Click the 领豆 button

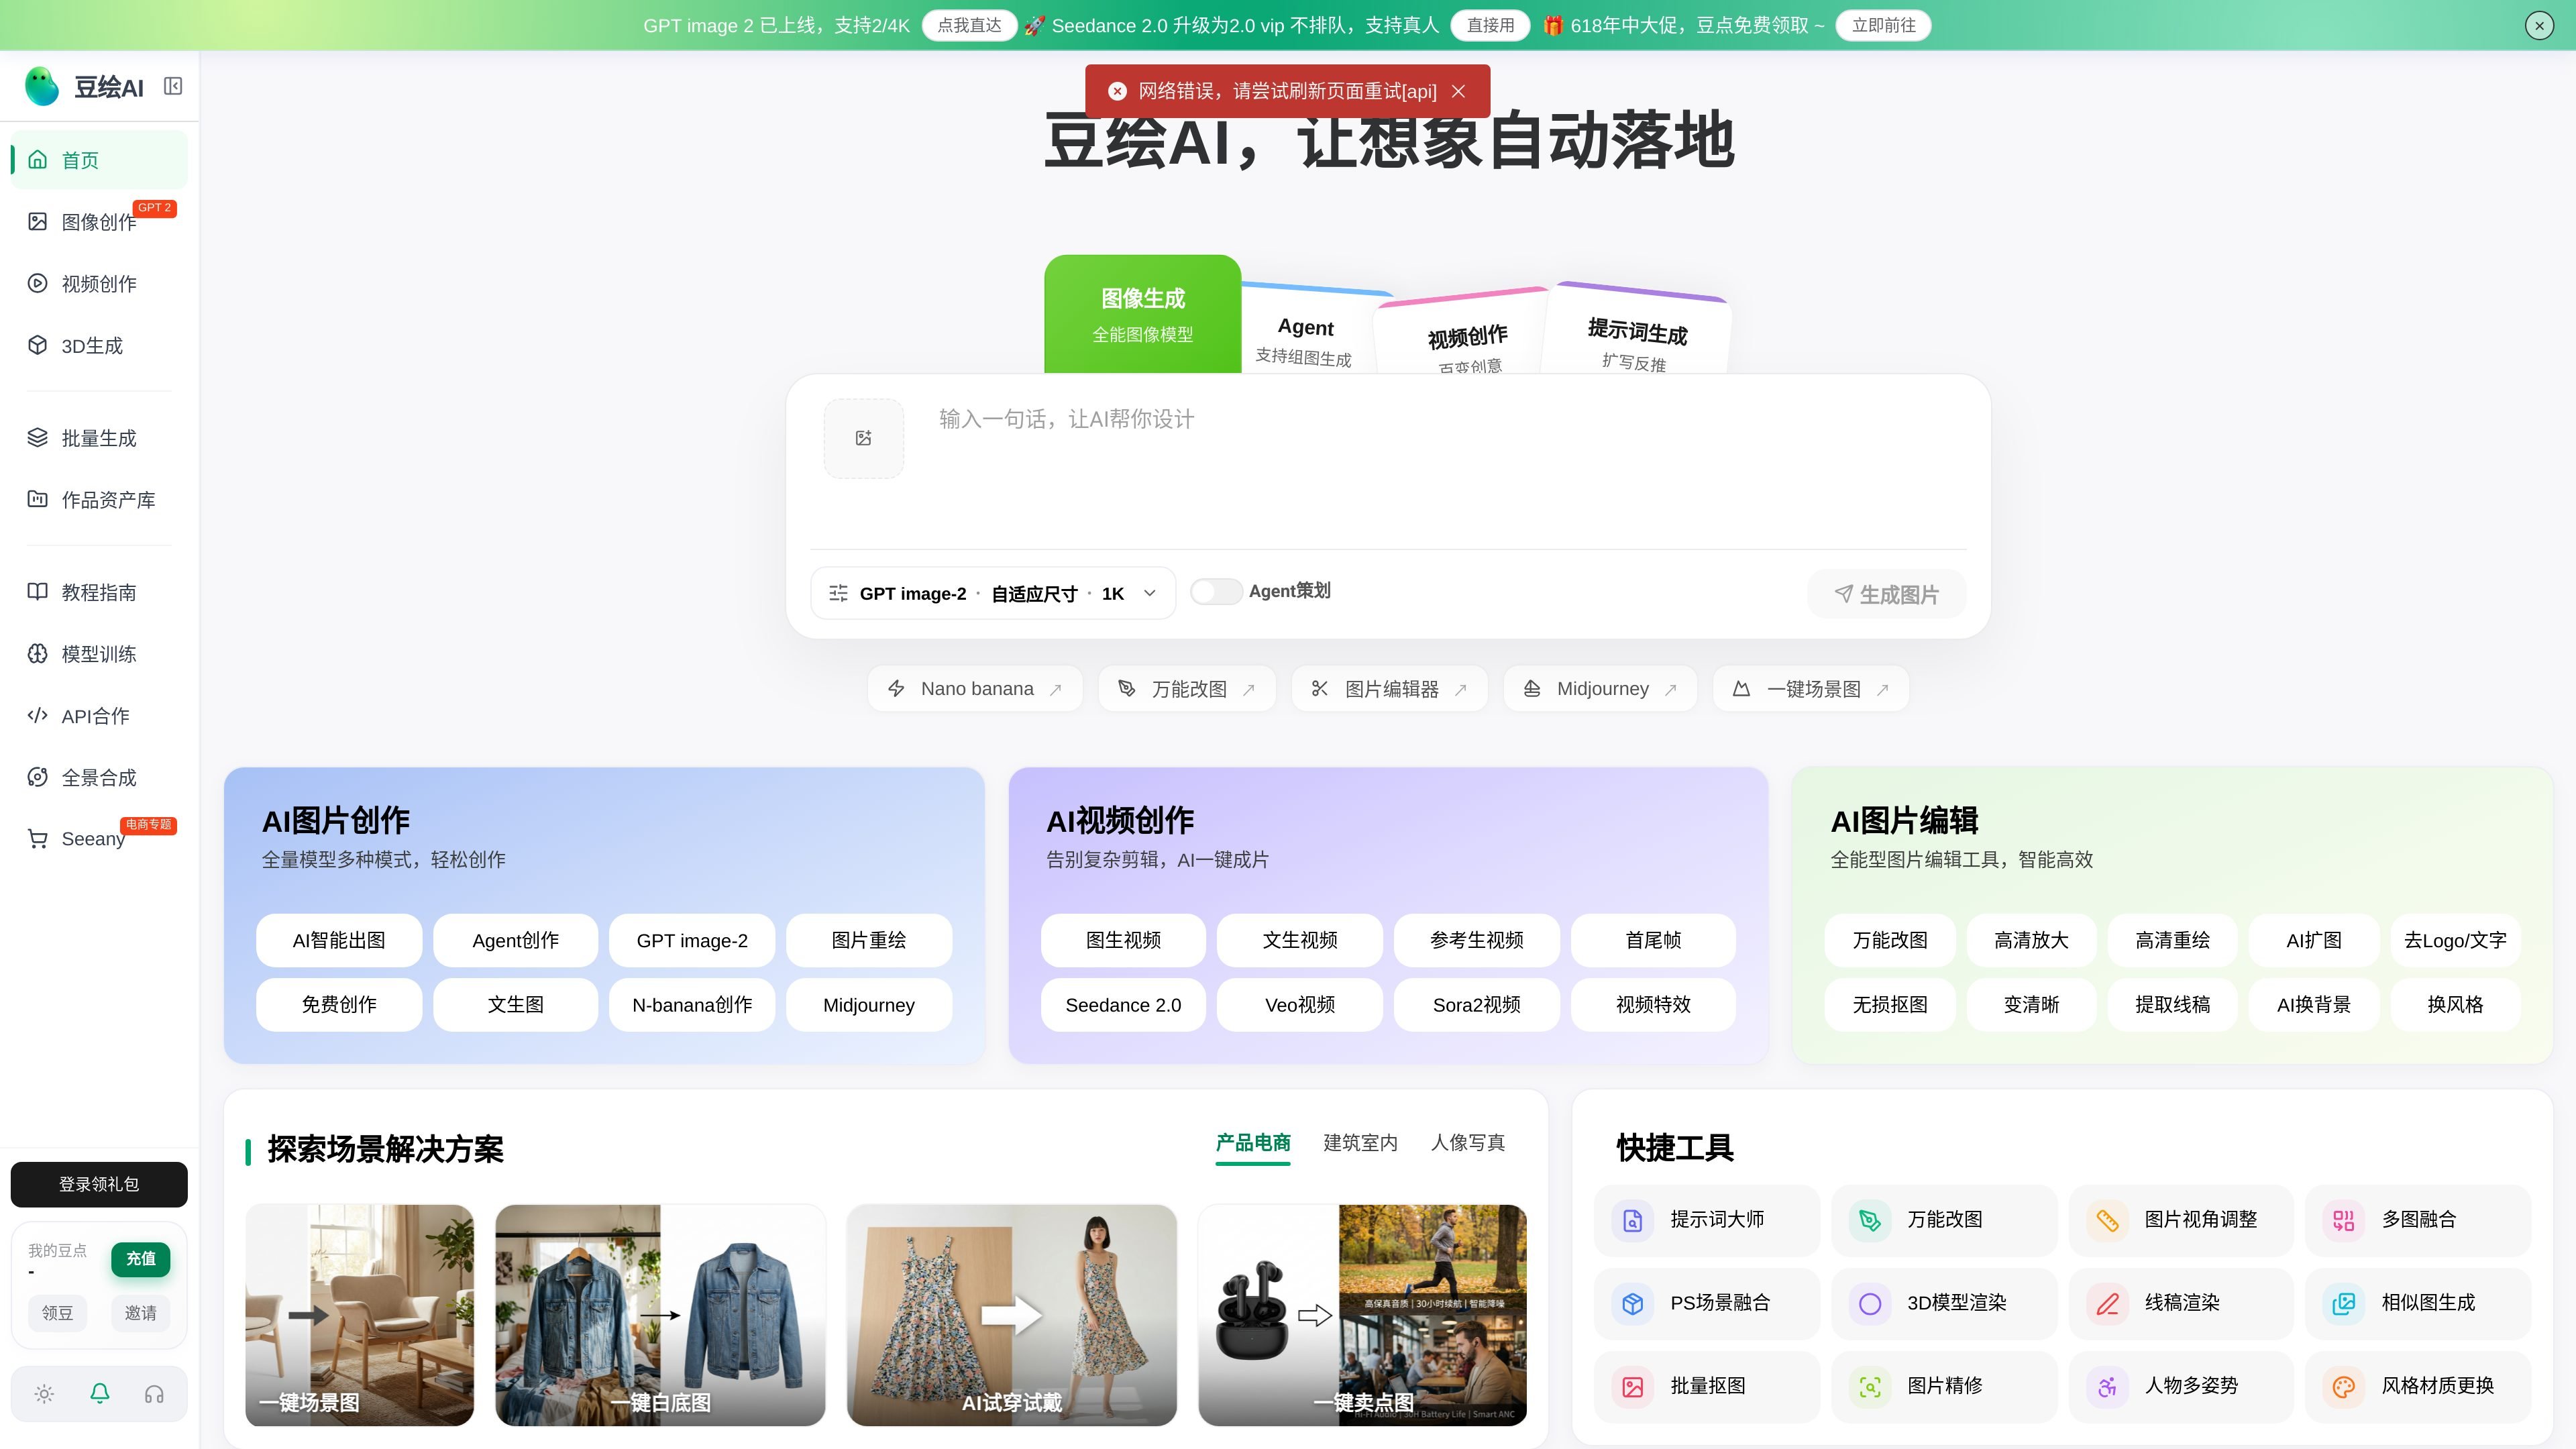pyautogui.click(x=57, y=1313)
